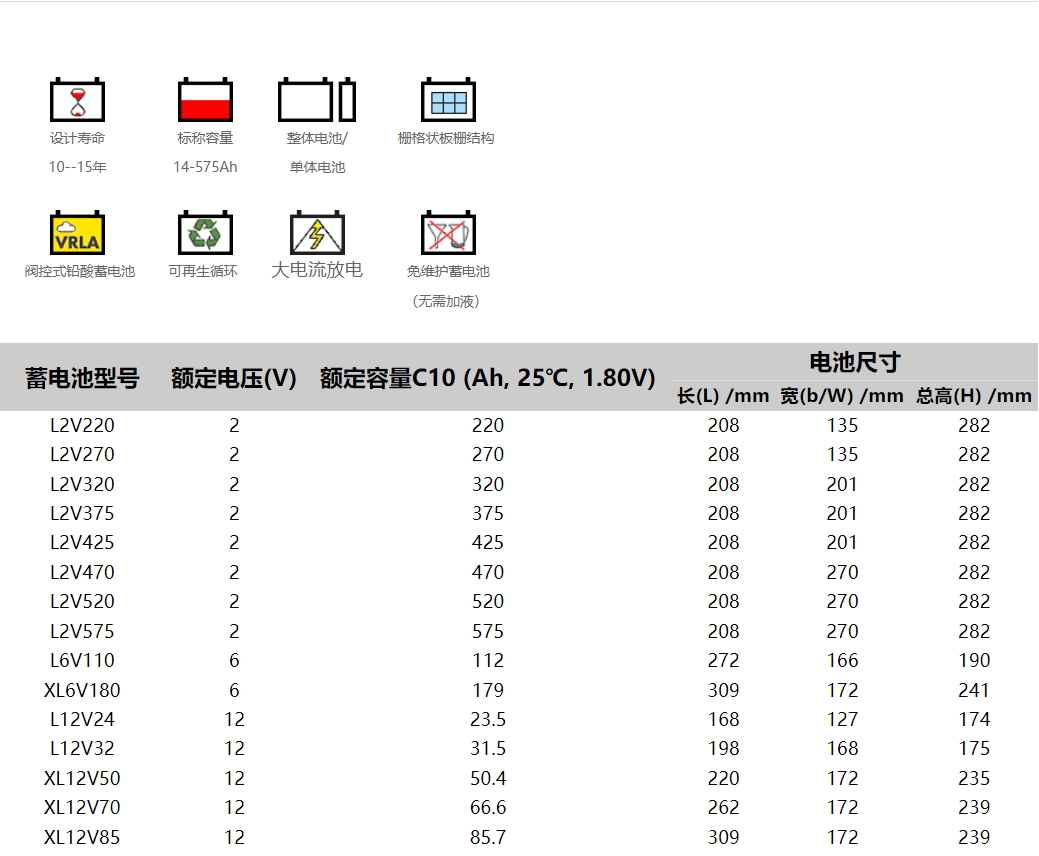
Task: Click capacity value 31.5
Action: tap(488, 749)
